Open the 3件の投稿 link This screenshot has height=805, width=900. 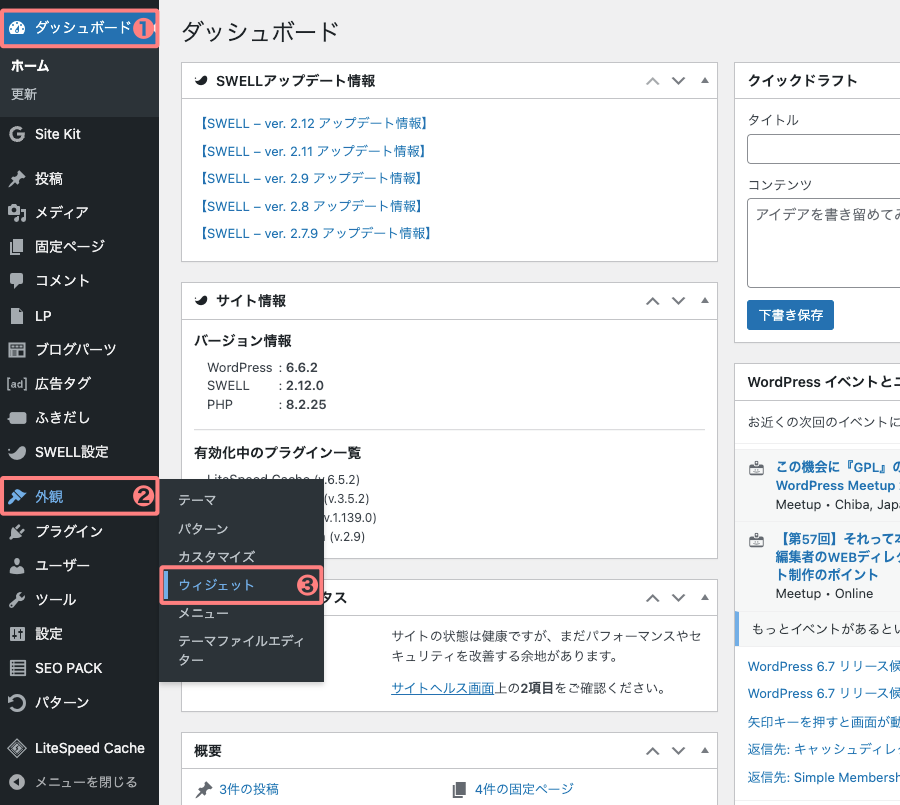click(x=249, y=789)
